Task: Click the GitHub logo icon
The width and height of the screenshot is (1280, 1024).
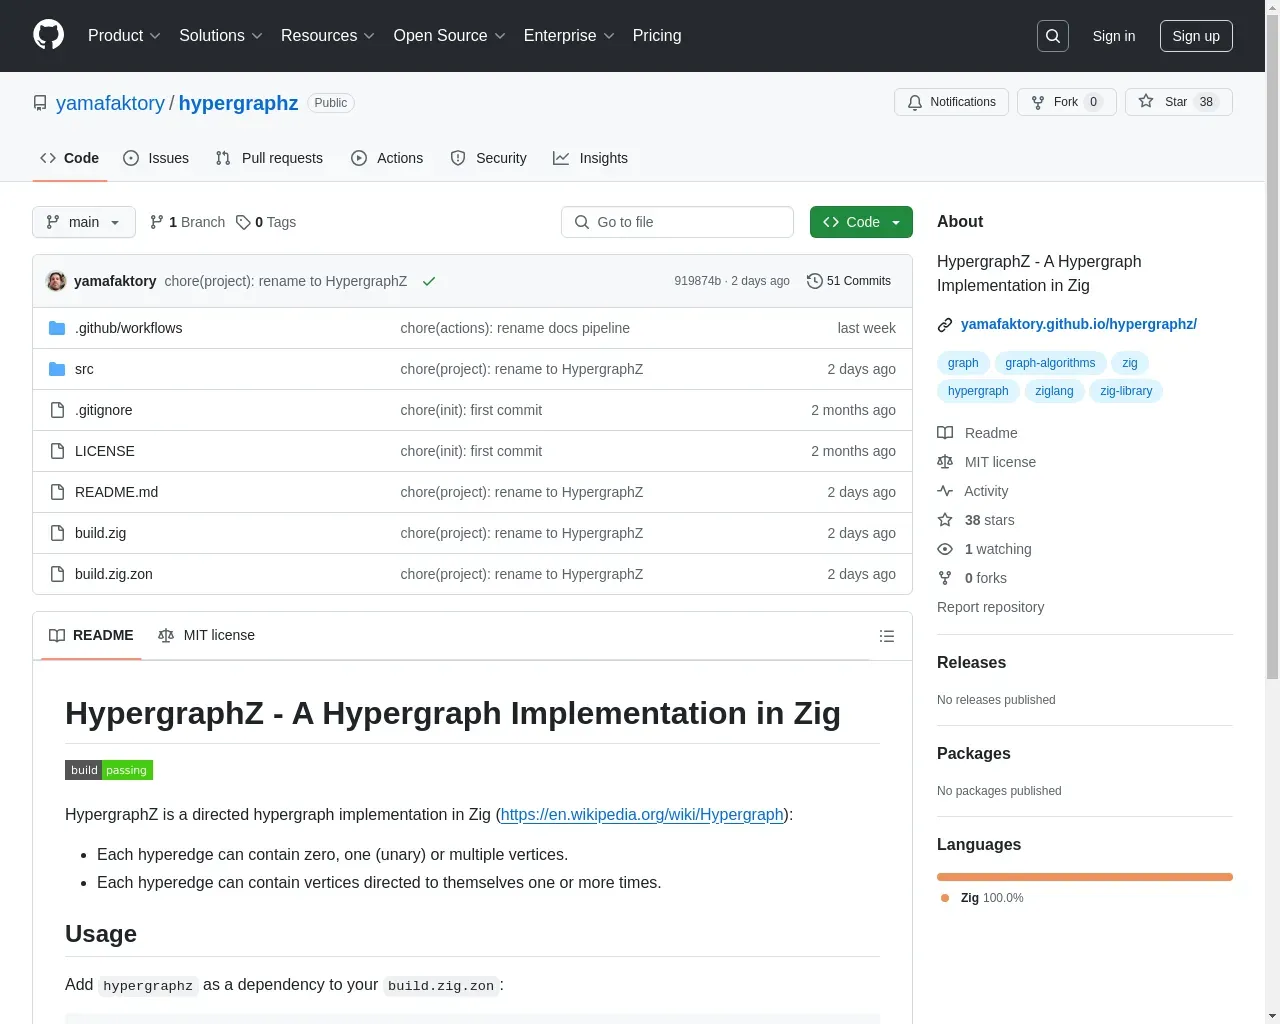Action: pyautogui.click(x=48, y=35)
